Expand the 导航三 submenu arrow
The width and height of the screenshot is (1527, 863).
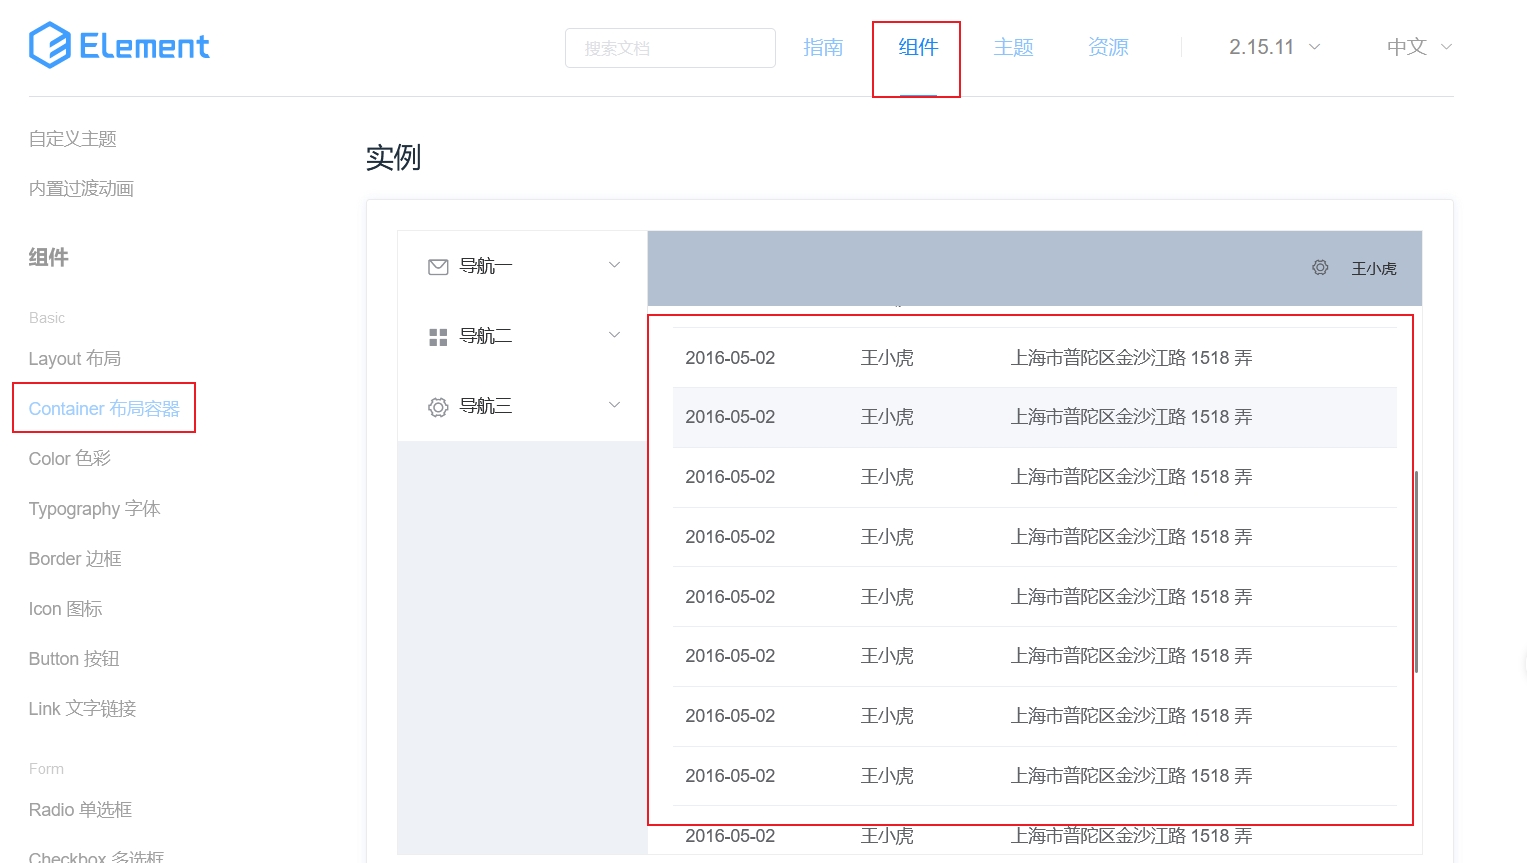[x=614, y=405]
